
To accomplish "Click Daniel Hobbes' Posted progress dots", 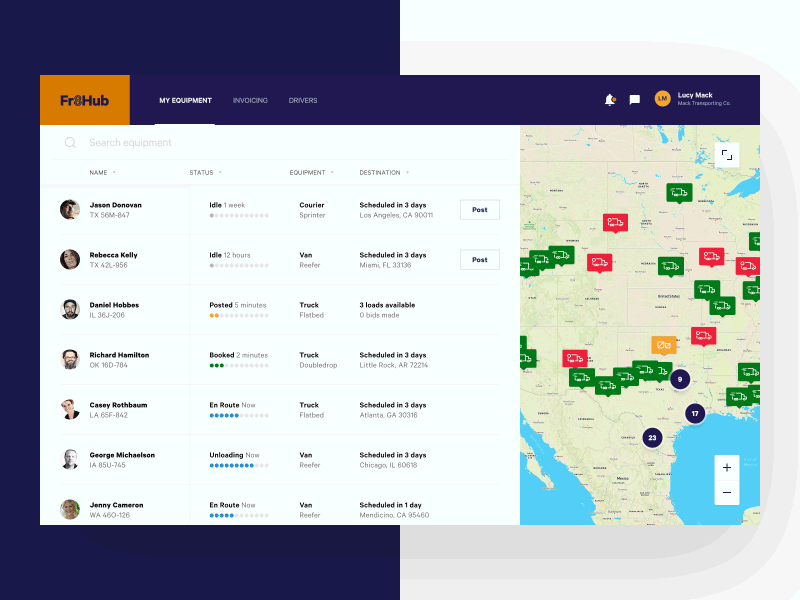I will [x=239, y=315].
